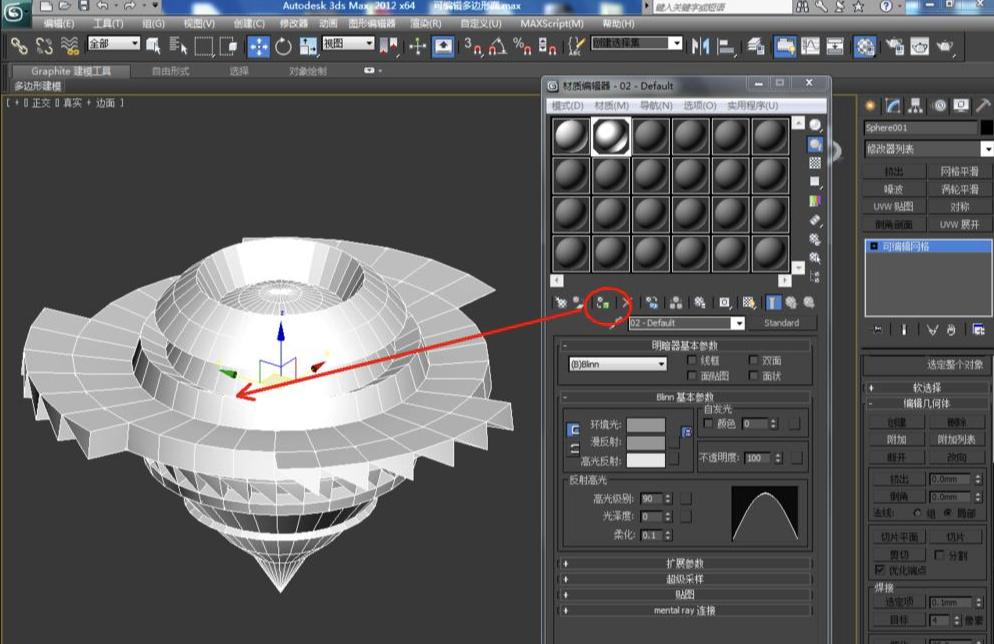Enable the 双面 two-sided checkbox
The image size is (994, 644).
[753, 360]
